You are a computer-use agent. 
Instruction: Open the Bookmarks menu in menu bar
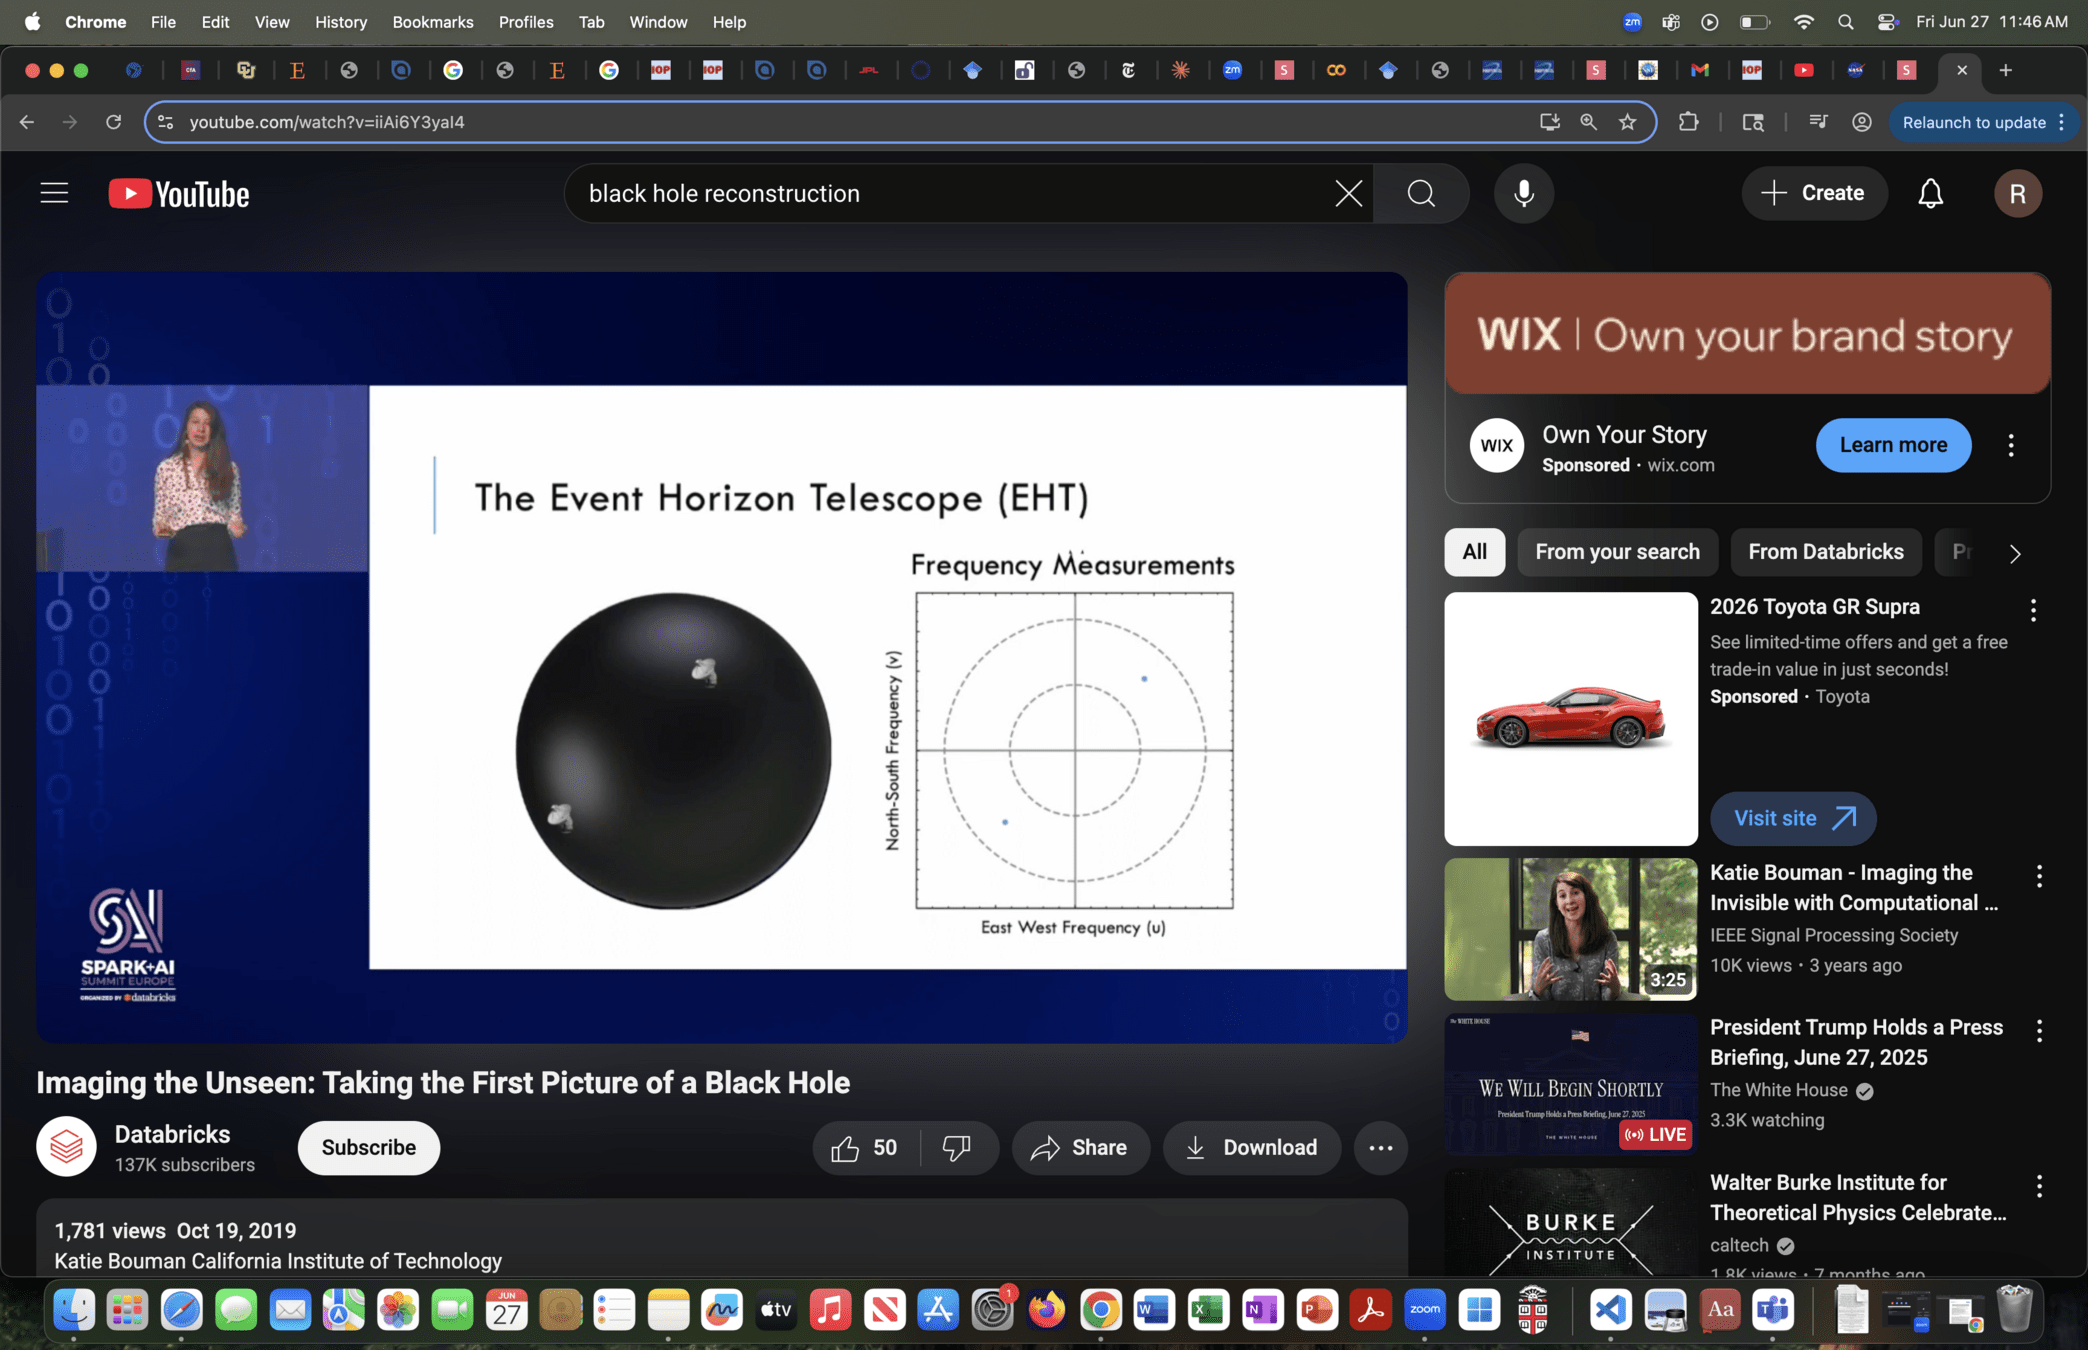[x=432, y=22]
